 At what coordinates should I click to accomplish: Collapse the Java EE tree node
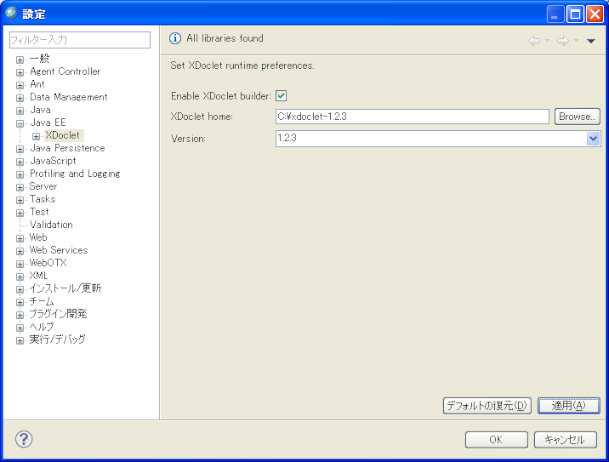pyautogui.click(x=19, y=123)
